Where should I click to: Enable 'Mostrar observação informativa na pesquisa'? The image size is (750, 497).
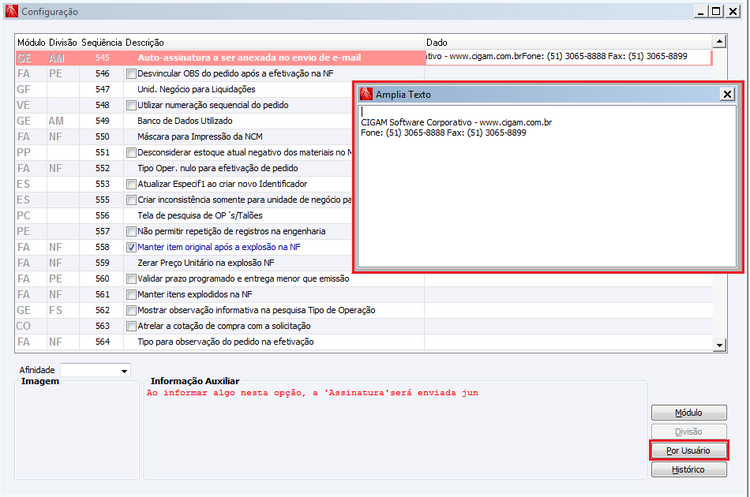pos(131,310)
